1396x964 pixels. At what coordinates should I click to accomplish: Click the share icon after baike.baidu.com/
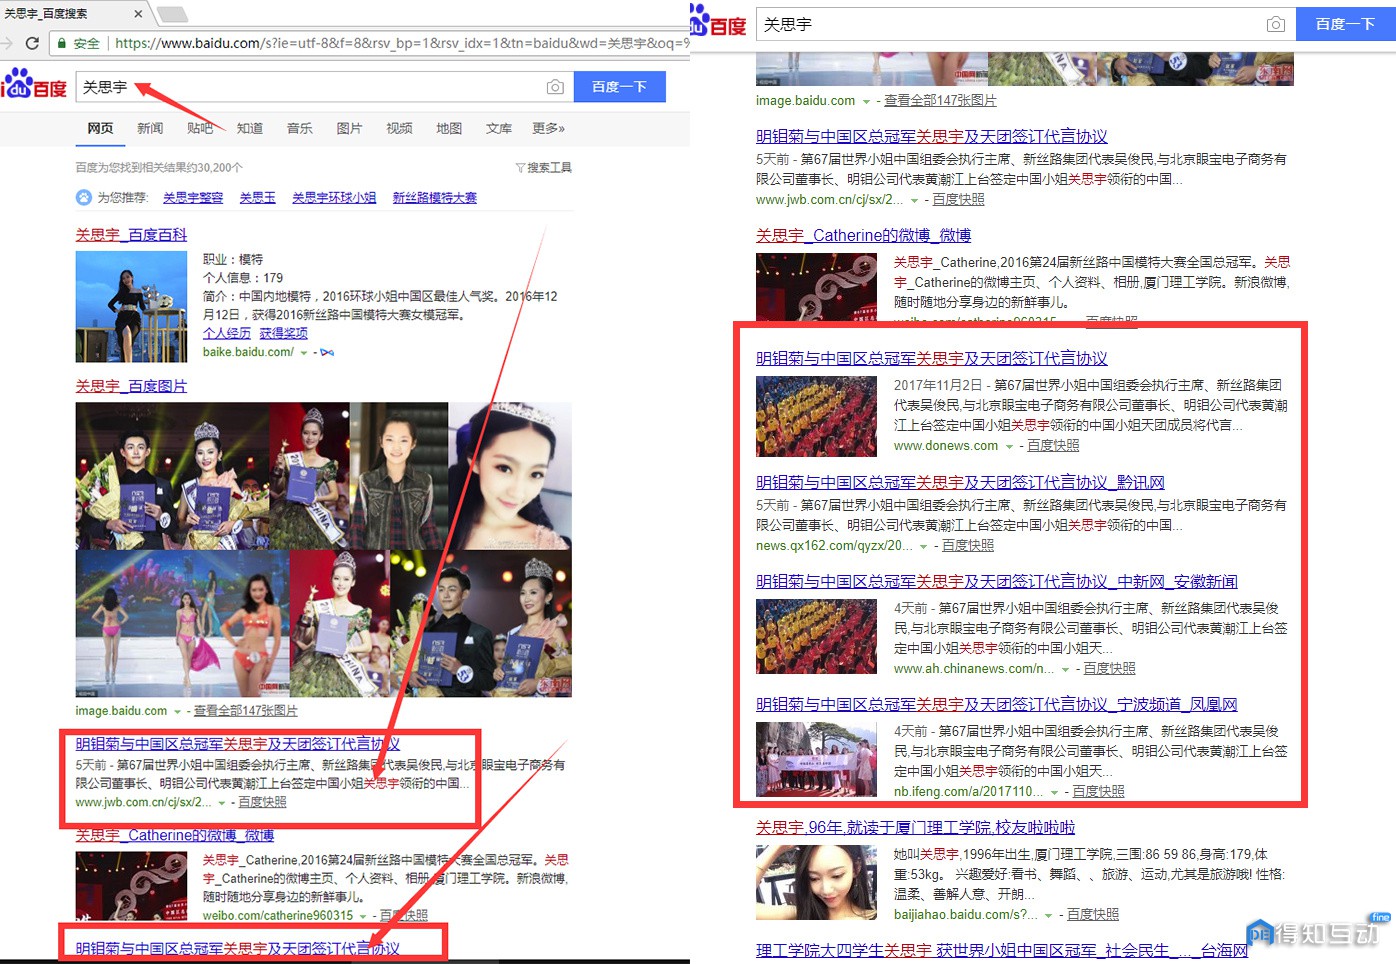pos(327,352)
